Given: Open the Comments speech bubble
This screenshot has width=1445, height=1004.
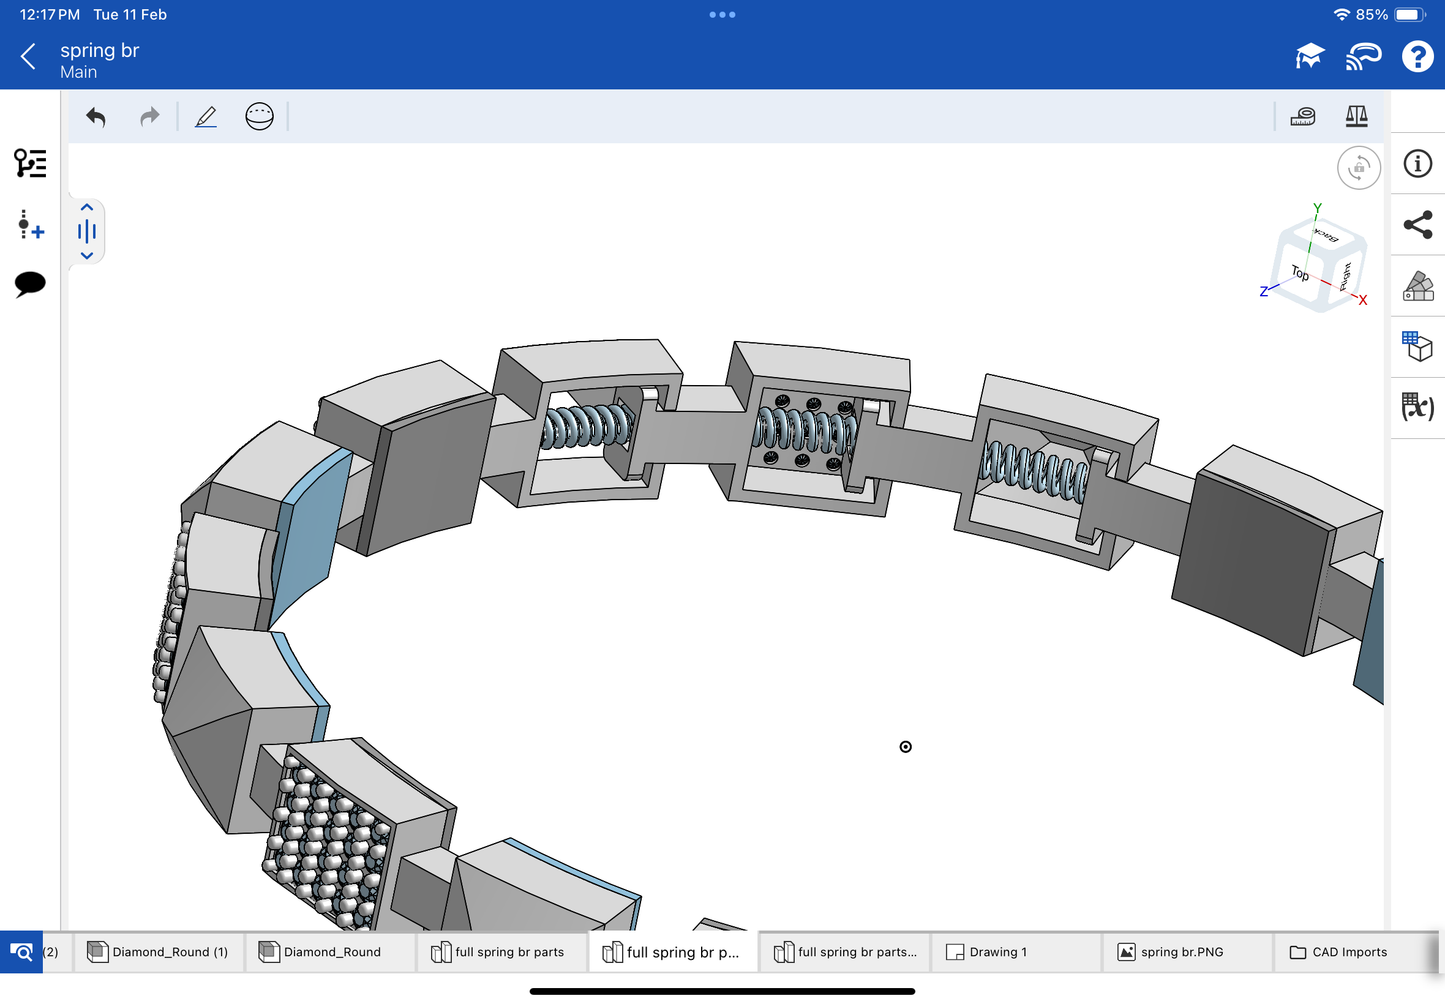Looking at the screenshot, I should point(30,284).
